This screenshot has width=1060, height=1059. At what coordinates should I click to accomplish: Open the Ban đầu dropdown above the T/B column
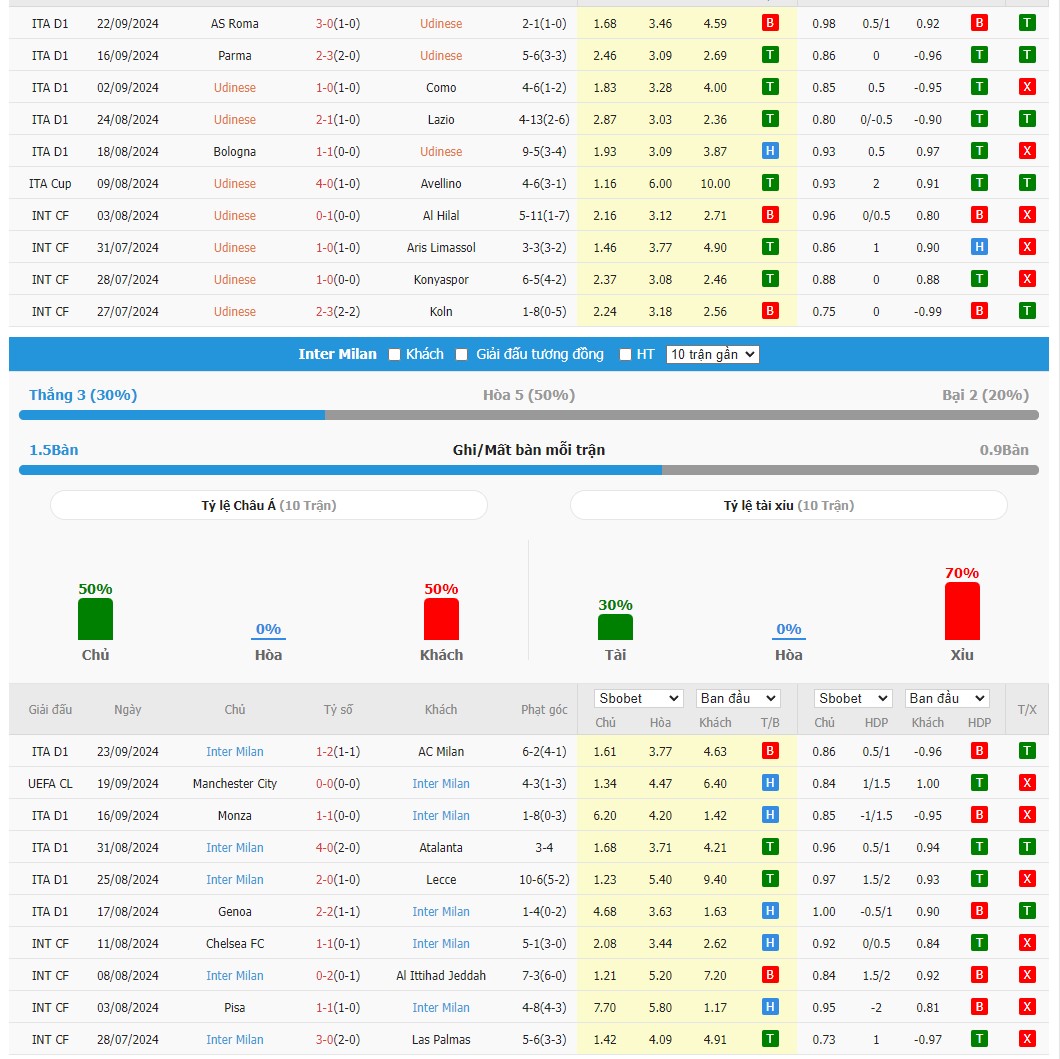[738, 698]
